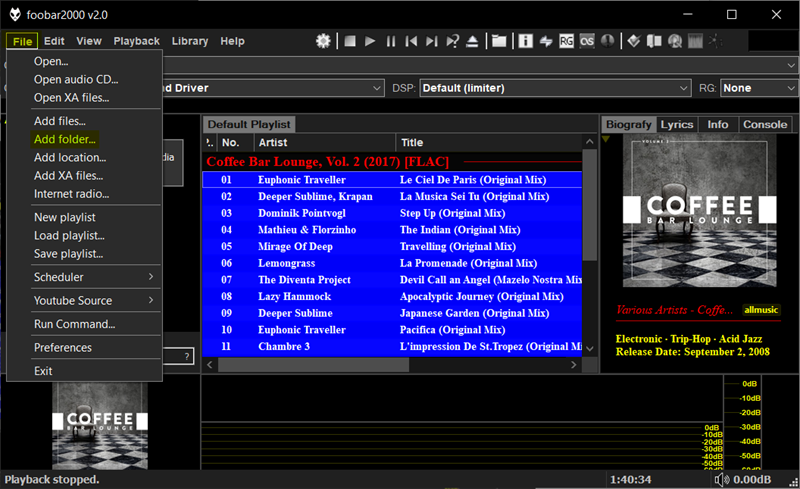This screenshot has height=489, width=800.
Task: Sort by the Title column header
Action: (x=489, y=142)
